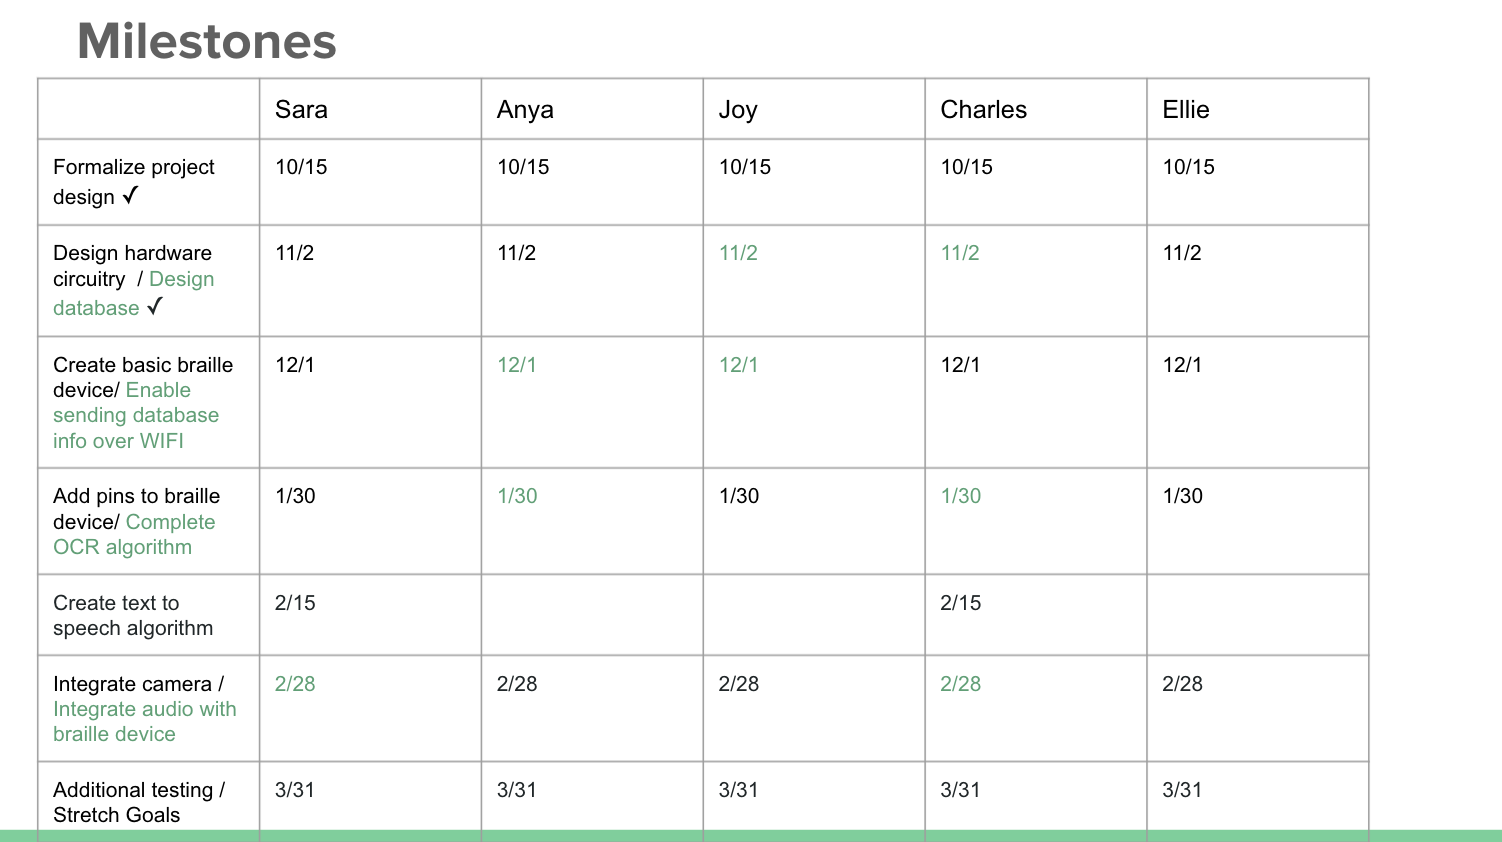The height and width of the screenshot is (842, 1502).
Task: Click Joy's green 11/2 date
Action: click(x=738, y=253)
